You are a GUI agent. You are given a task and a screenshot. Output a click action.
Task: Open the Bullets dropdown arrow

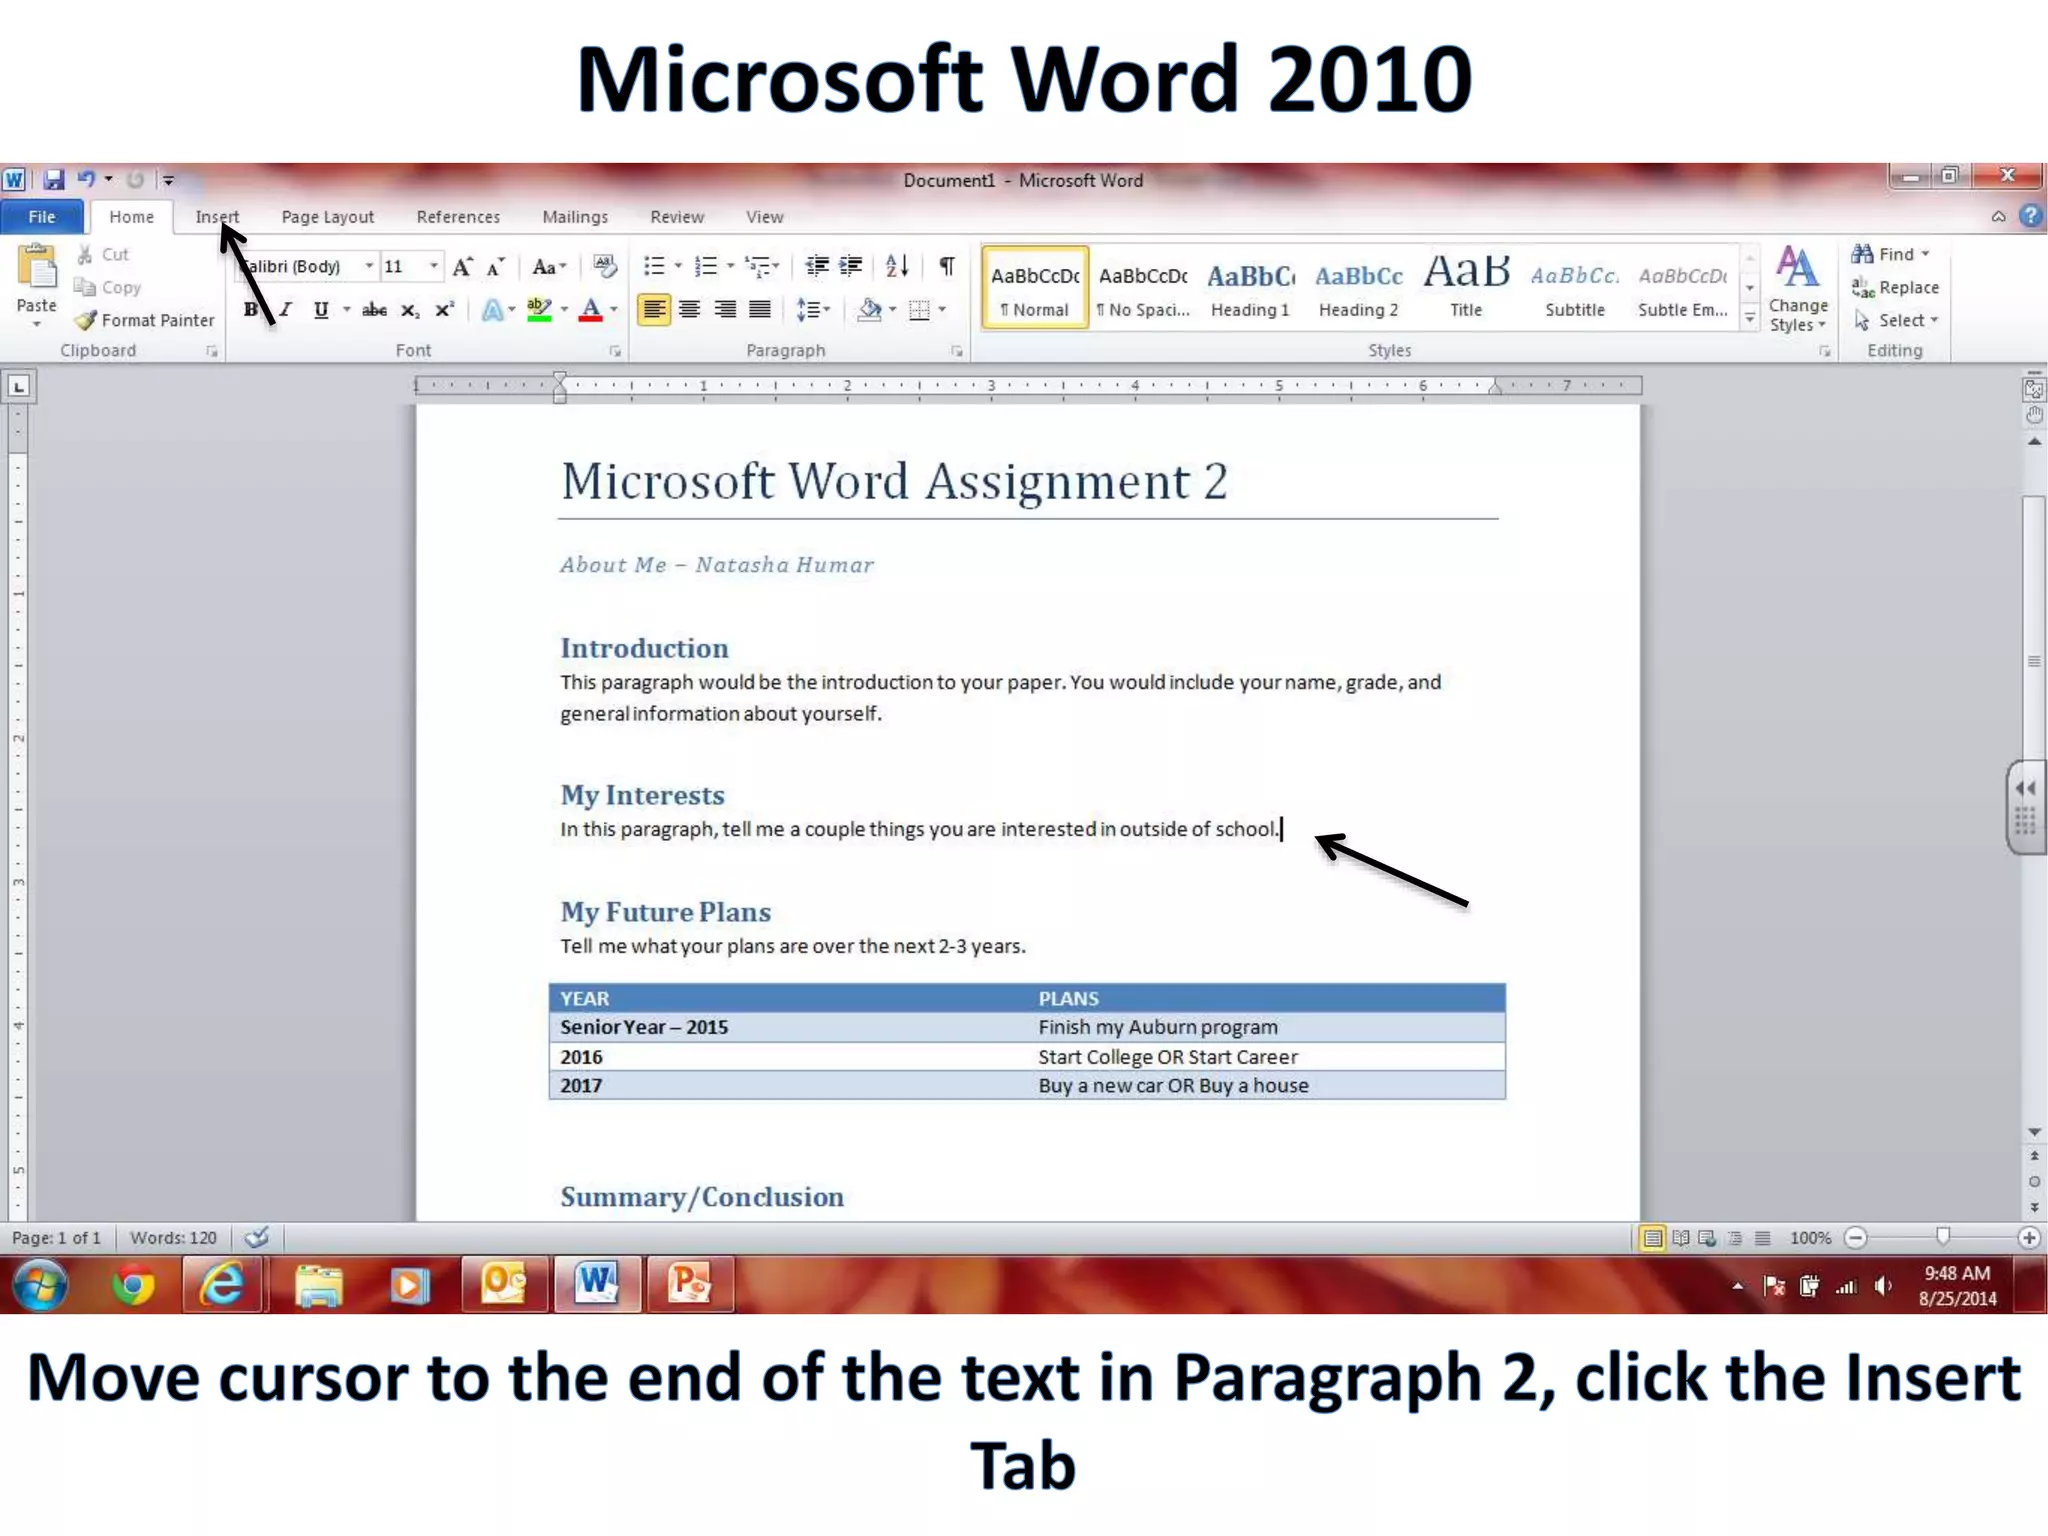[x=678, y=266]
